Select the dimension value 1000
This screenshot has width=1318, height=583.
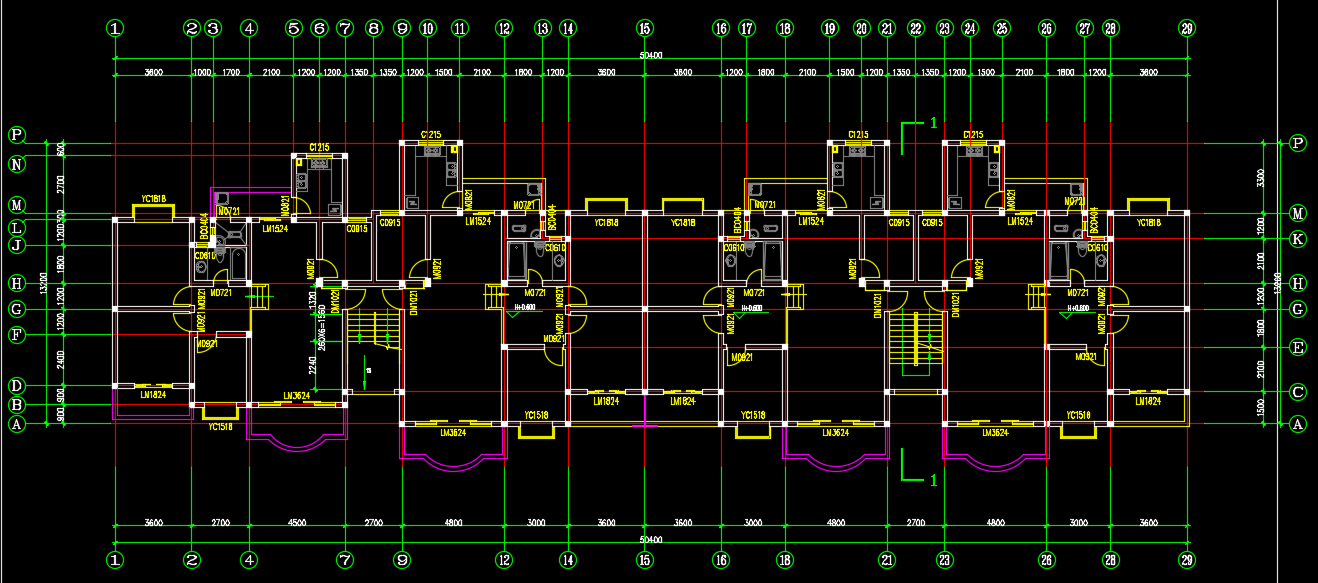tap(201, 73)
